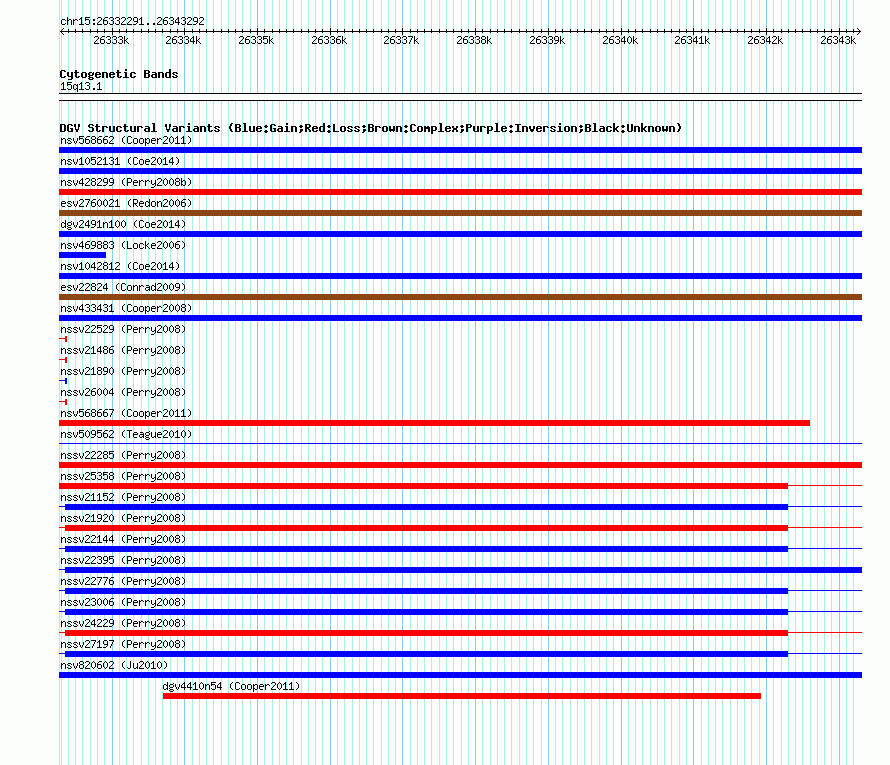Select the blue nsv820602 gain bar
890x765 pixels.
(460, 675)
